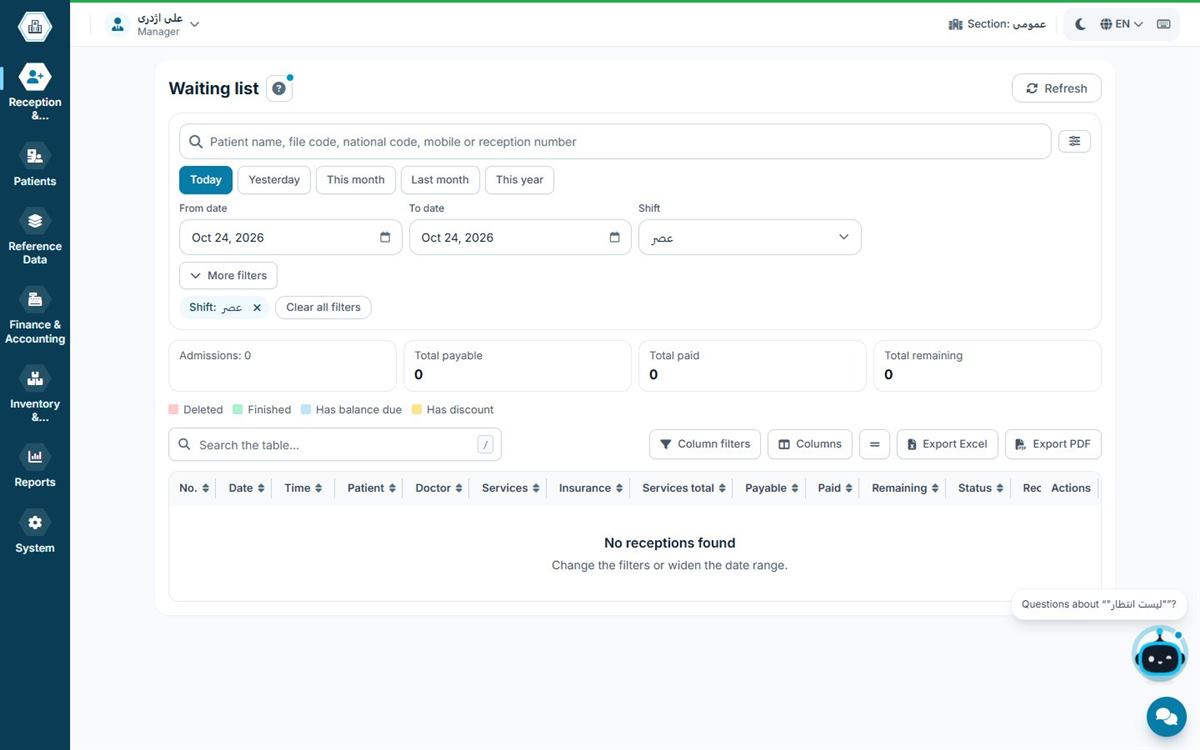Refresh the waiting list
Screen dimensions: 1200x750
click(x=1056, y=88)
